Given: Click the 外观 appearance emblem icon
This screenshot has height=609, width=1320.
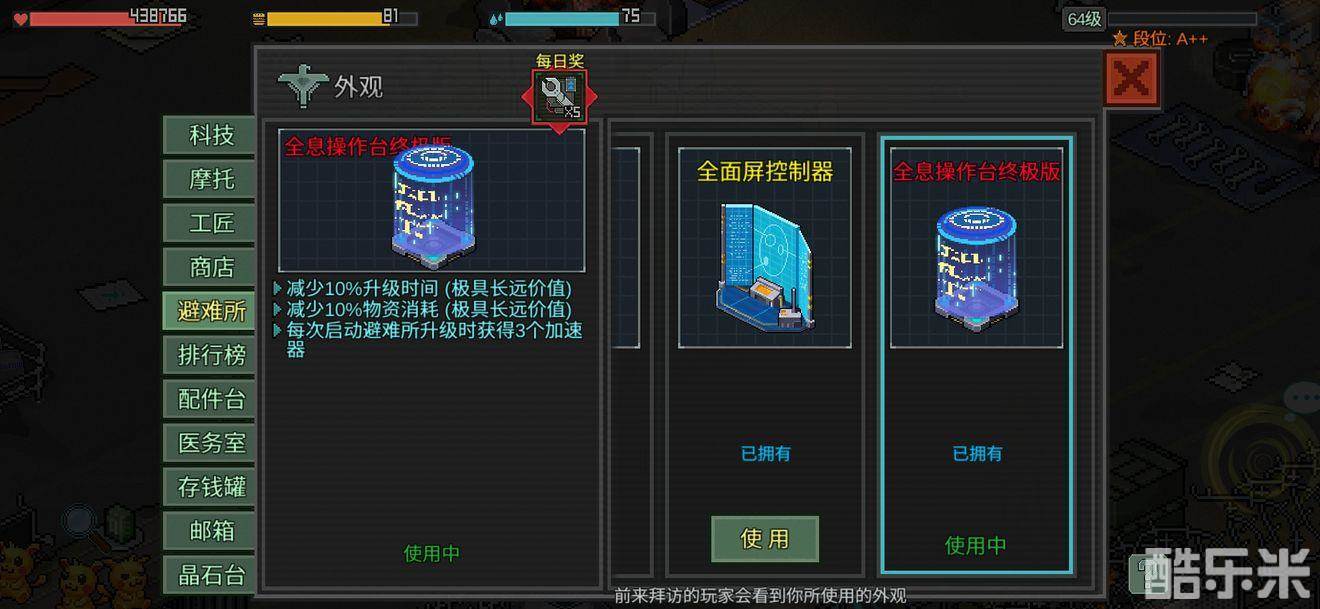Looking at the screenshot, I should tap(303, 87).
